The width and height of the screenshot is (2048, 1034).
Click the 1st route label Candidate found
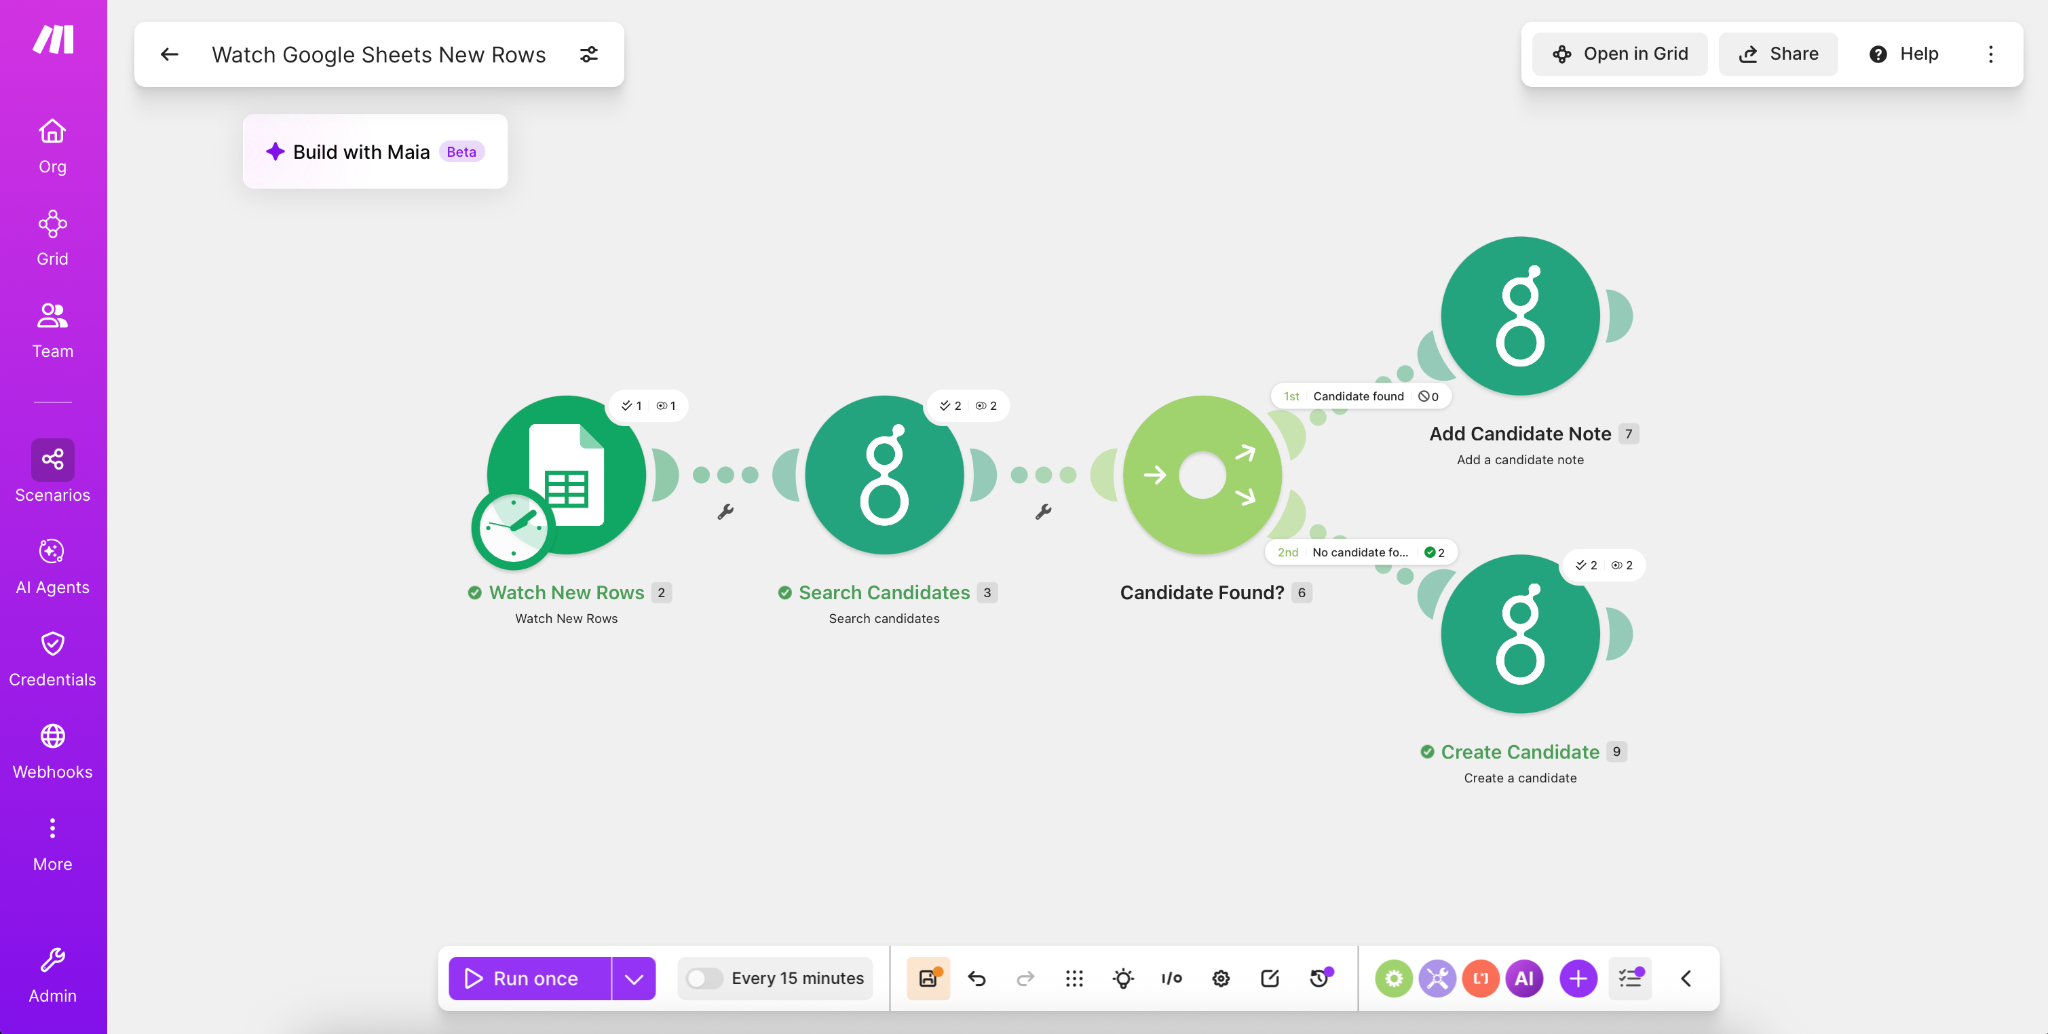[x=1360, y=396]
